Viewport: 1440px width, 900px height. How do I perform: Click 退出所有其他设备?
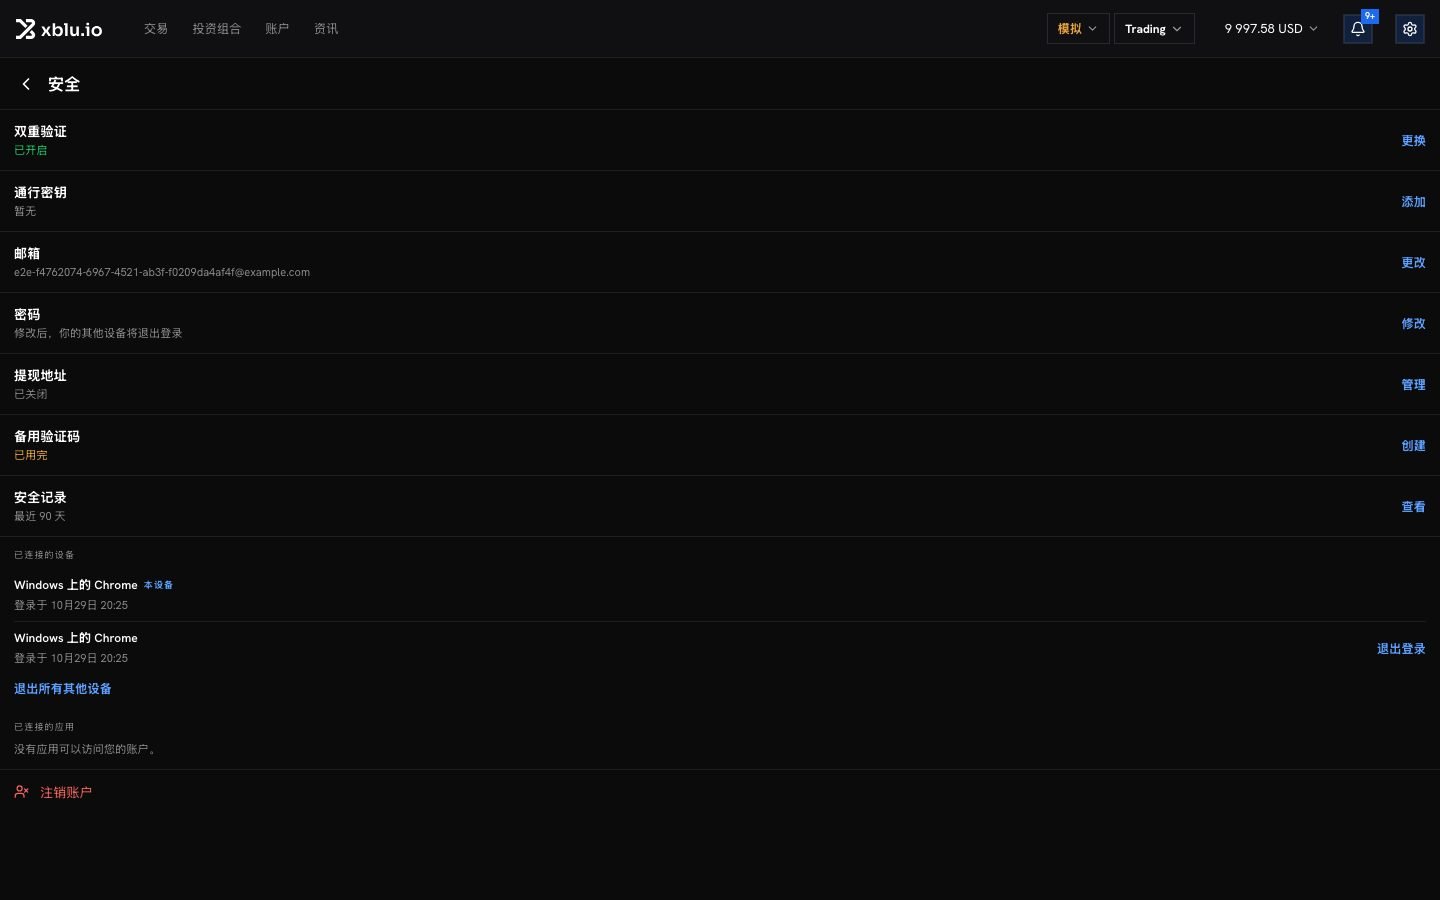coord(63,689)
